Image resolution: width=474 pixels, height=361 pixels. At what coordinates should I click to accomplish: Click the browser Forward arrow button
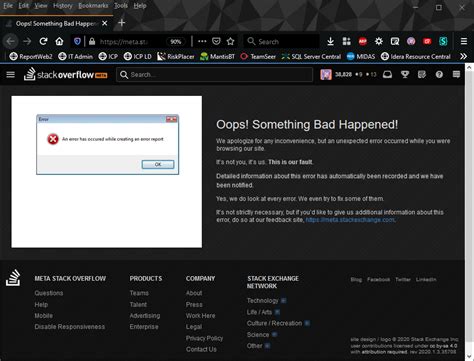tap(27, 41)
